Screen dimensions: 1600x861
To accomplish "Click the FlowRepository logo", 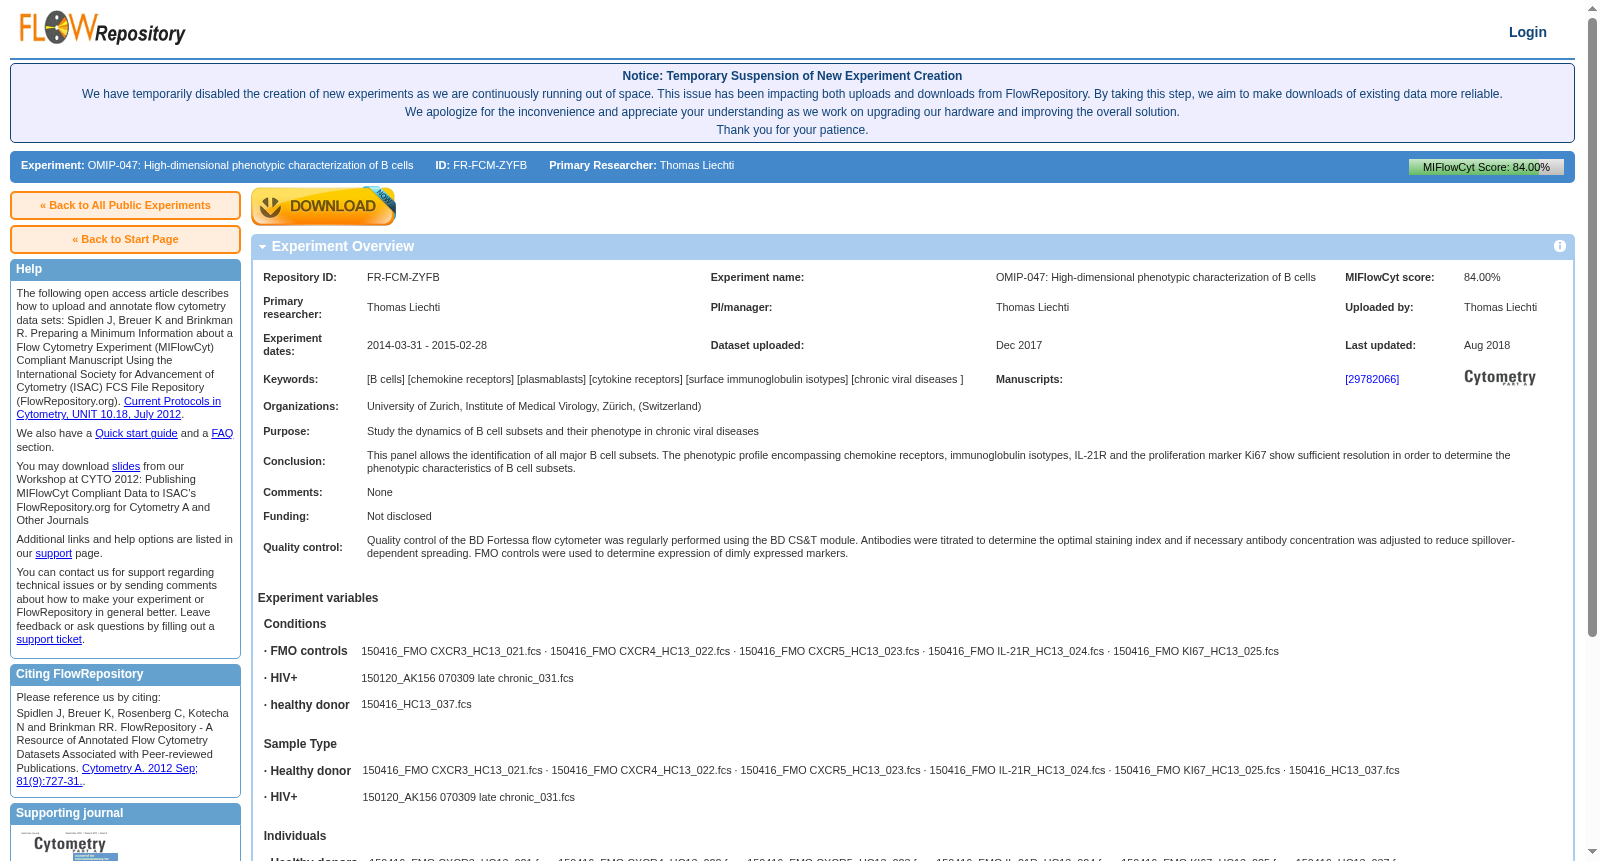I will (102, 29).
